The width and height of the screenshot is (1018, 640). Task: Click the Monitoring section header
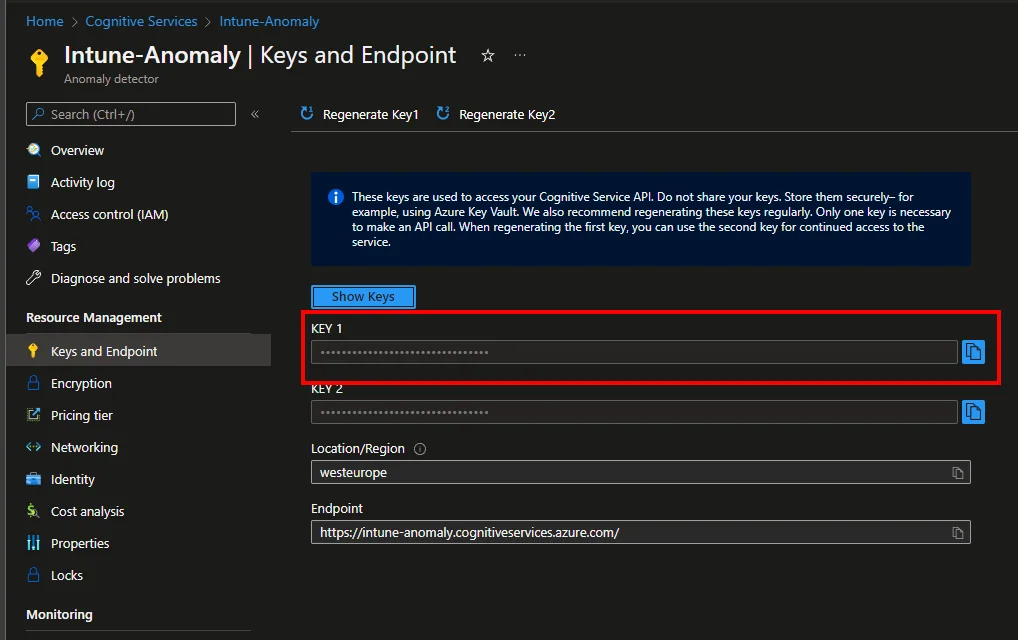[59, 614]
